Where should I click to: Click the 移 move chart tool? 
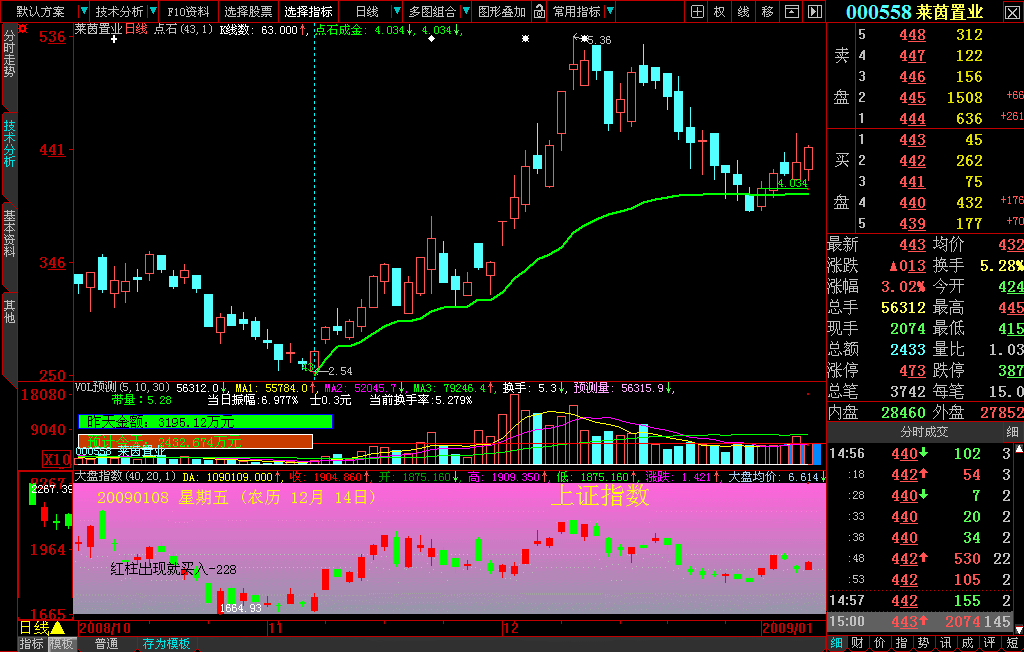767,11
